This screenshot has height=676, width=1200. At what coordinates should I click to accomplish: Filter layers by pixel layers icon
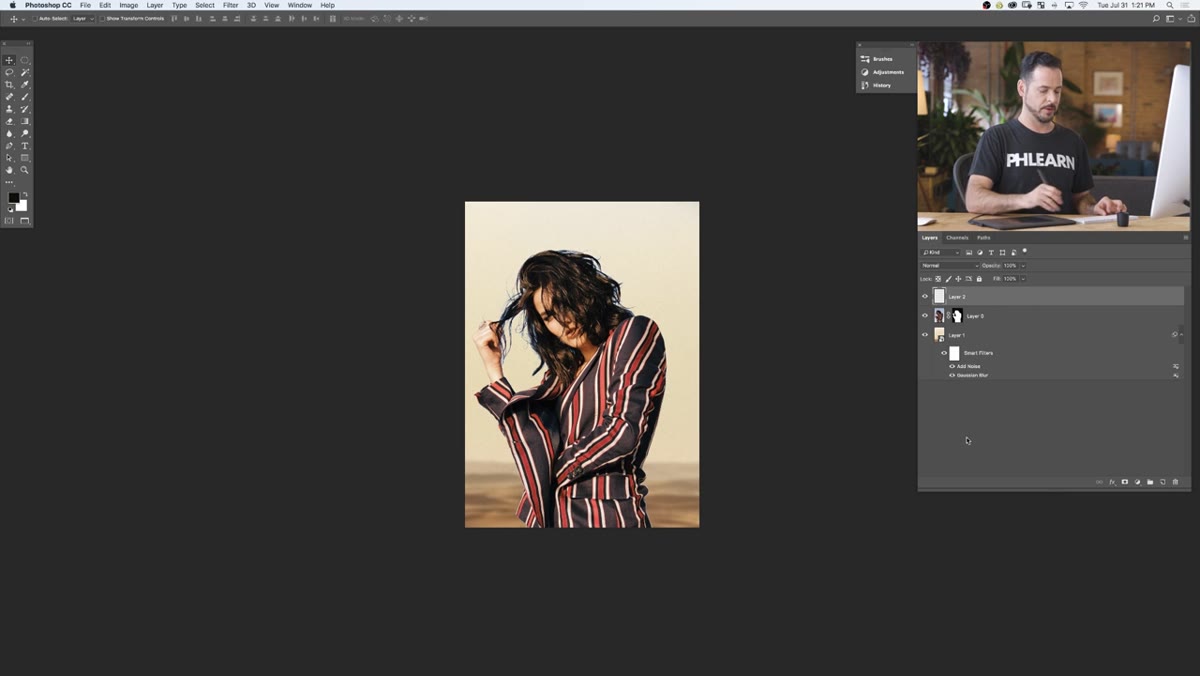969,252
